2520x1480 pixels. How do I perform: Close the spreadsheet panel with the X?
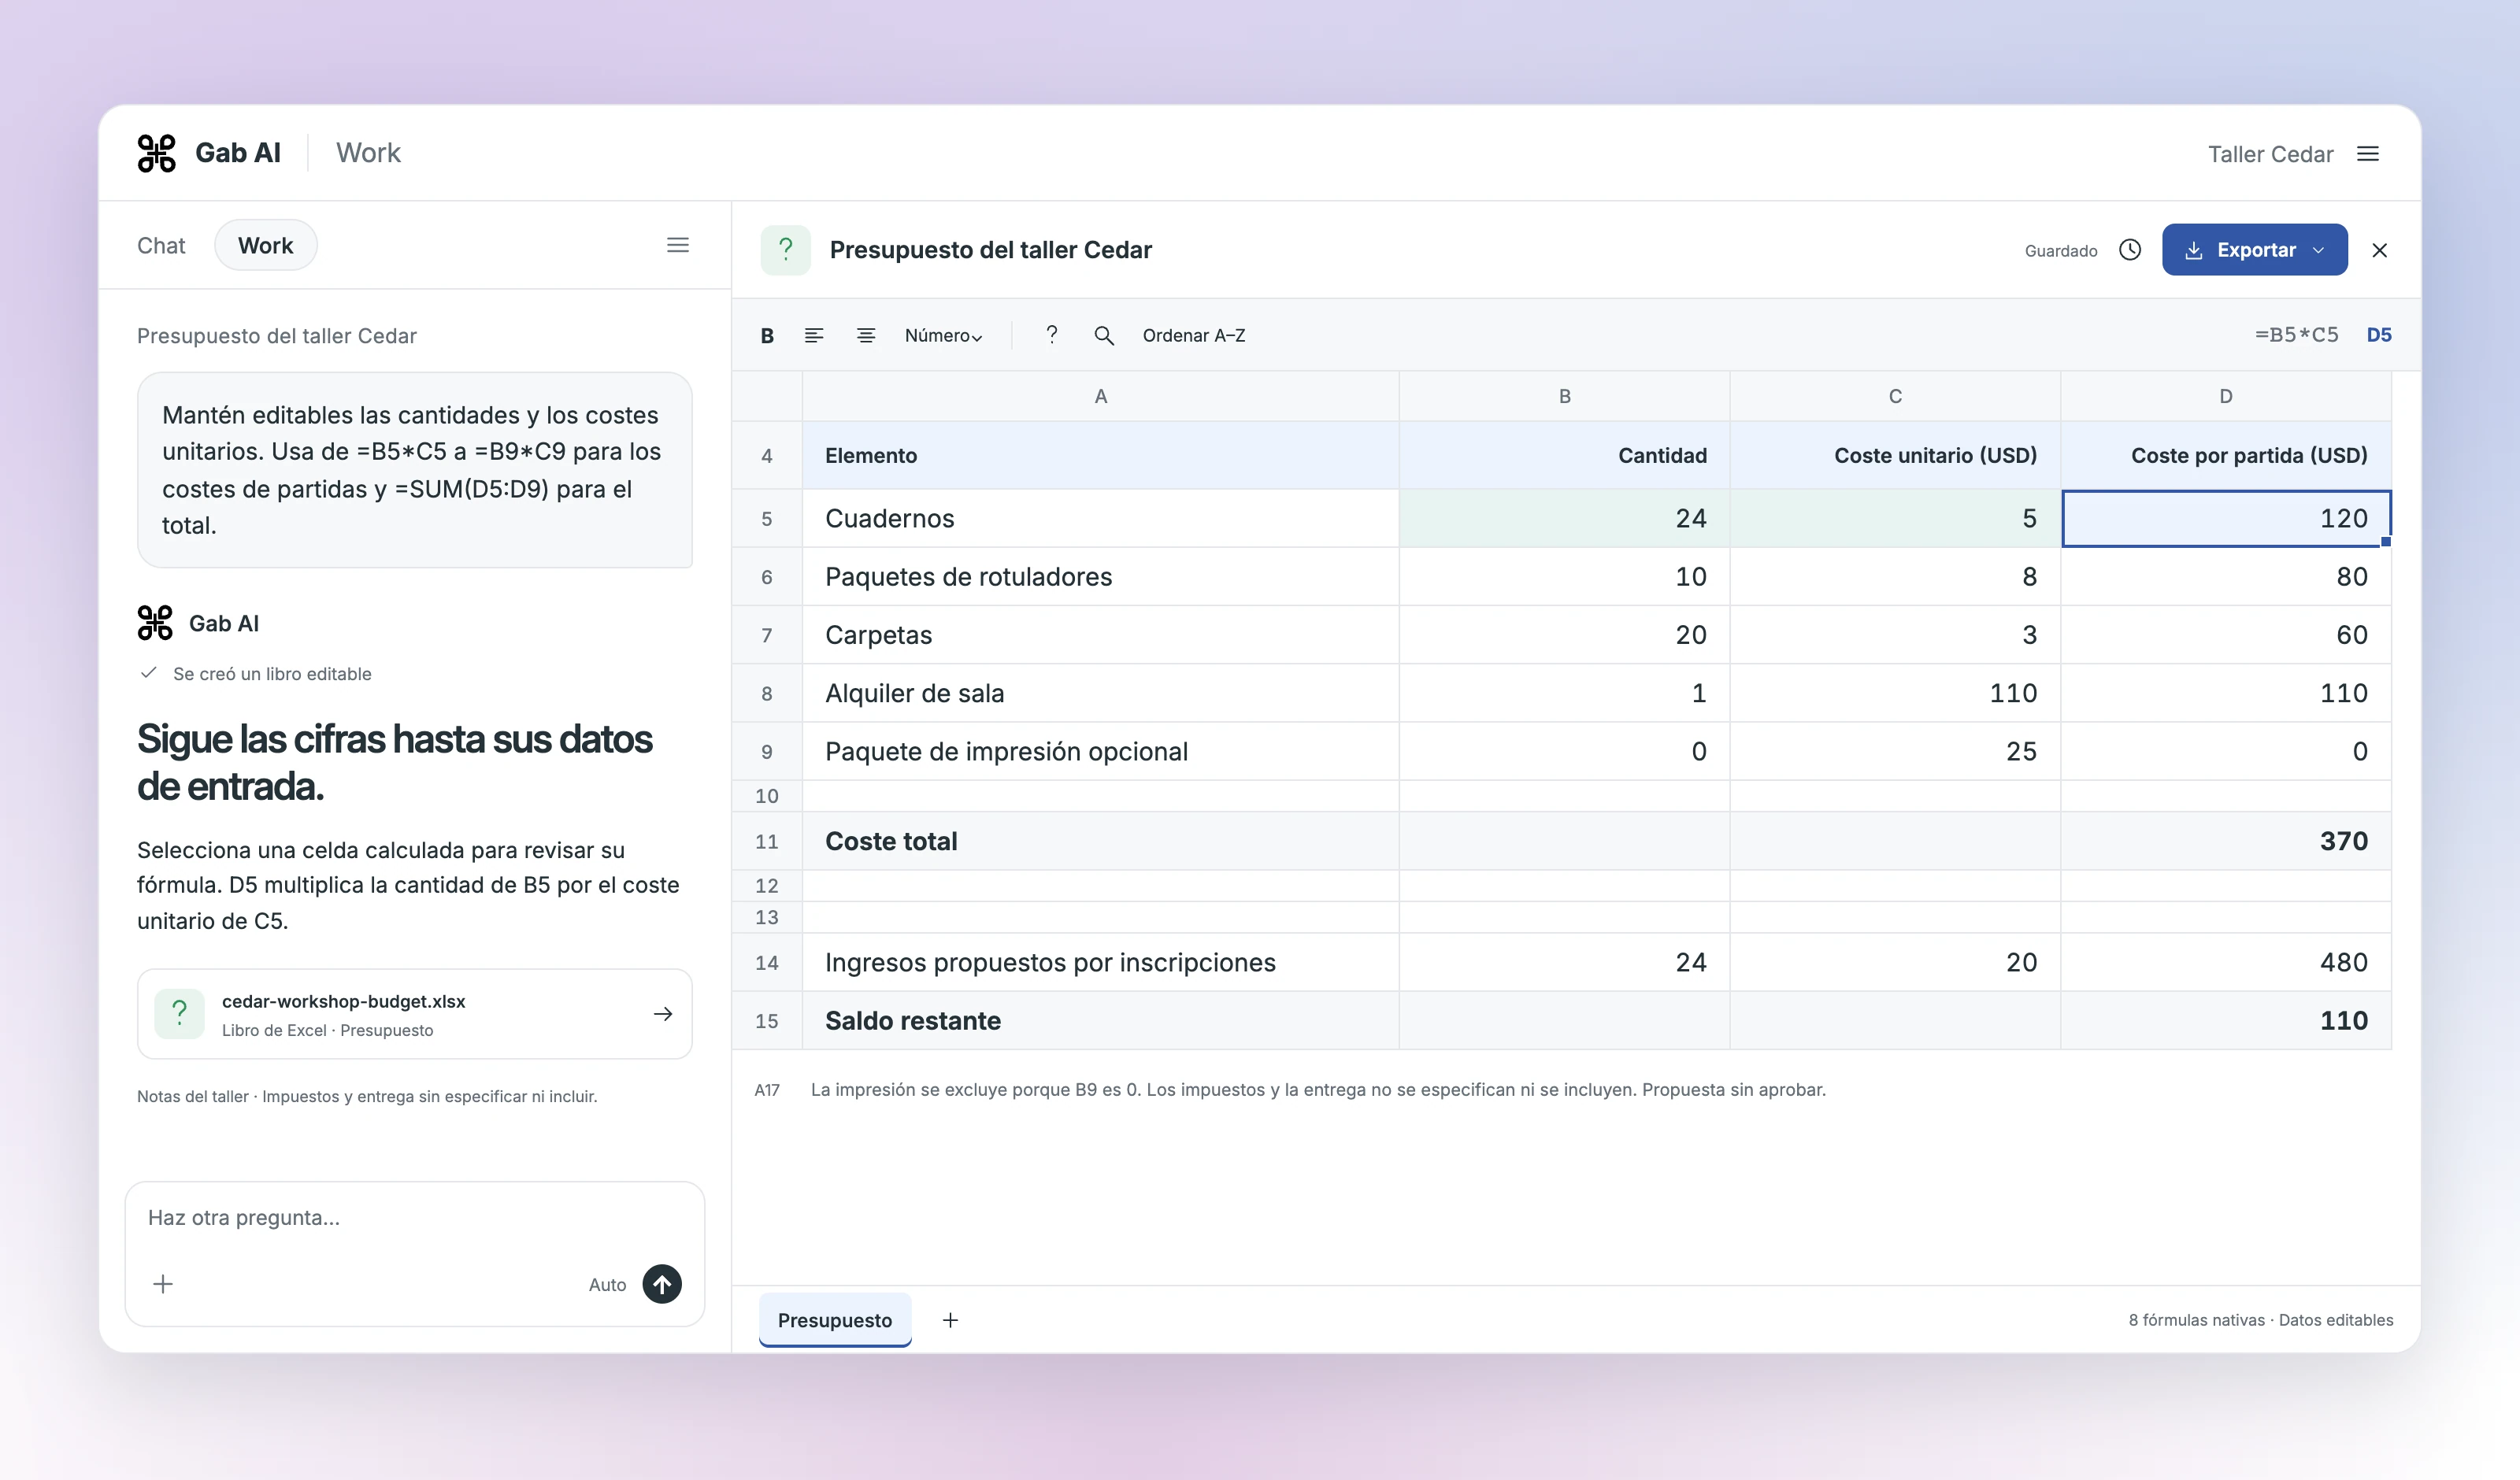(x=2380, y=250)
